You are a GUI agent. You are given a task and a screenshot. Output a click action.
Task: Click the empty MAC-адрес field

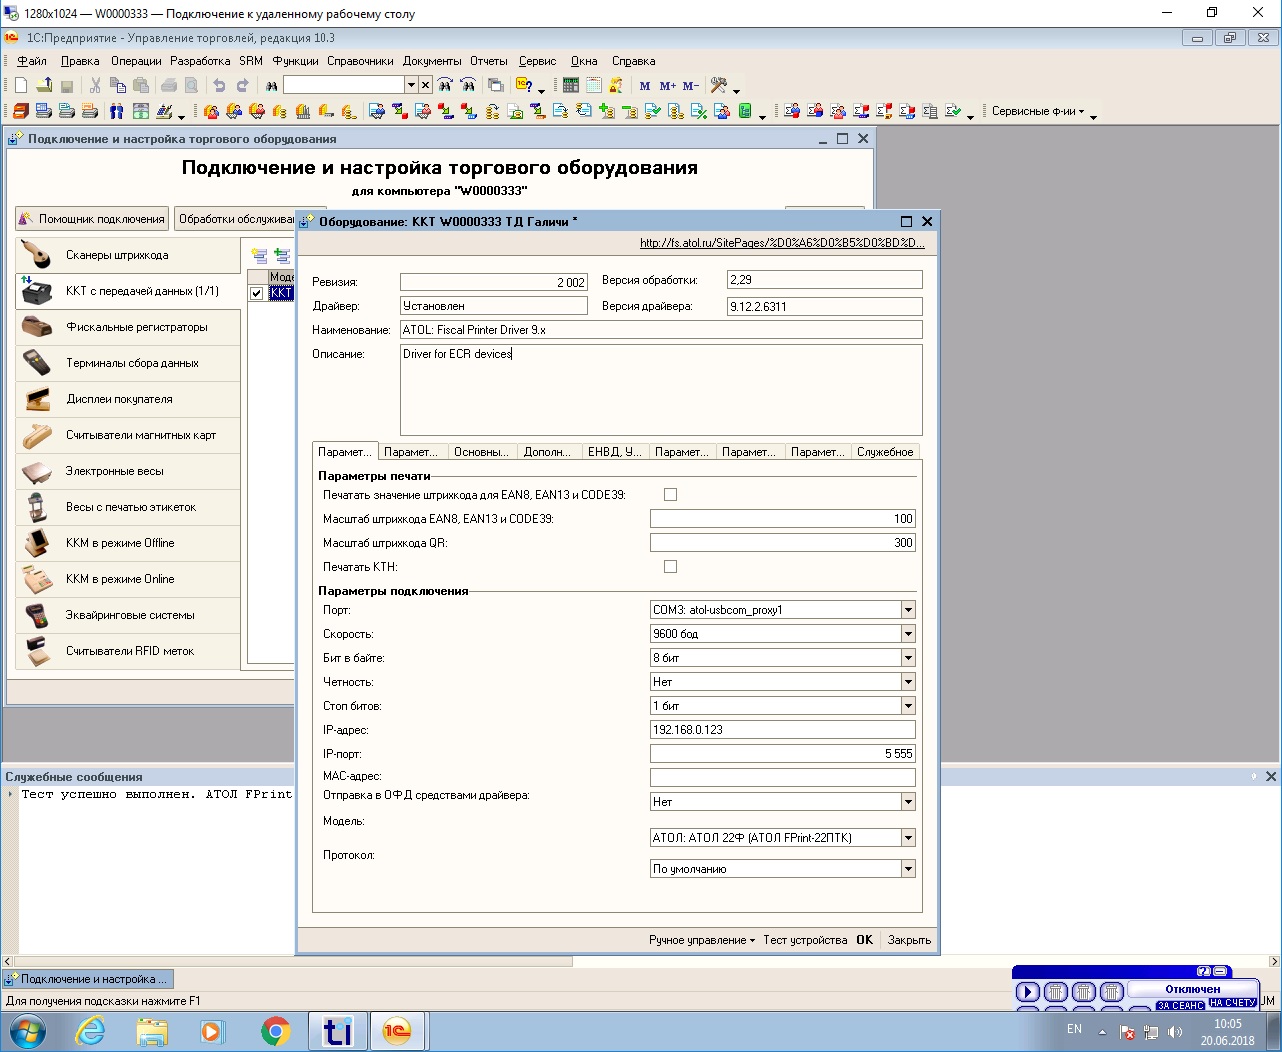783,777
